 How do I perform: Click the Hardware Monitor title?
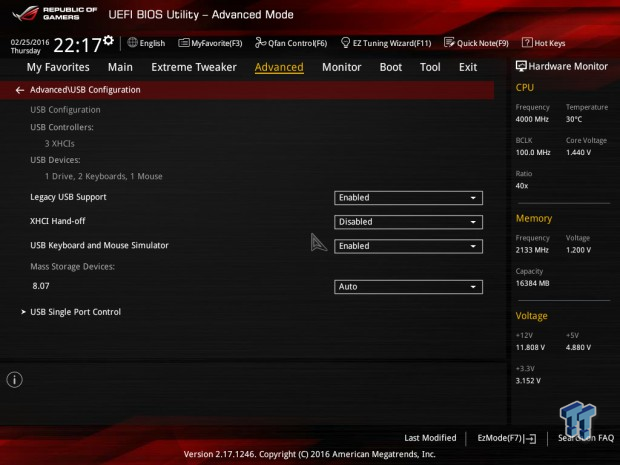[568, 66]
